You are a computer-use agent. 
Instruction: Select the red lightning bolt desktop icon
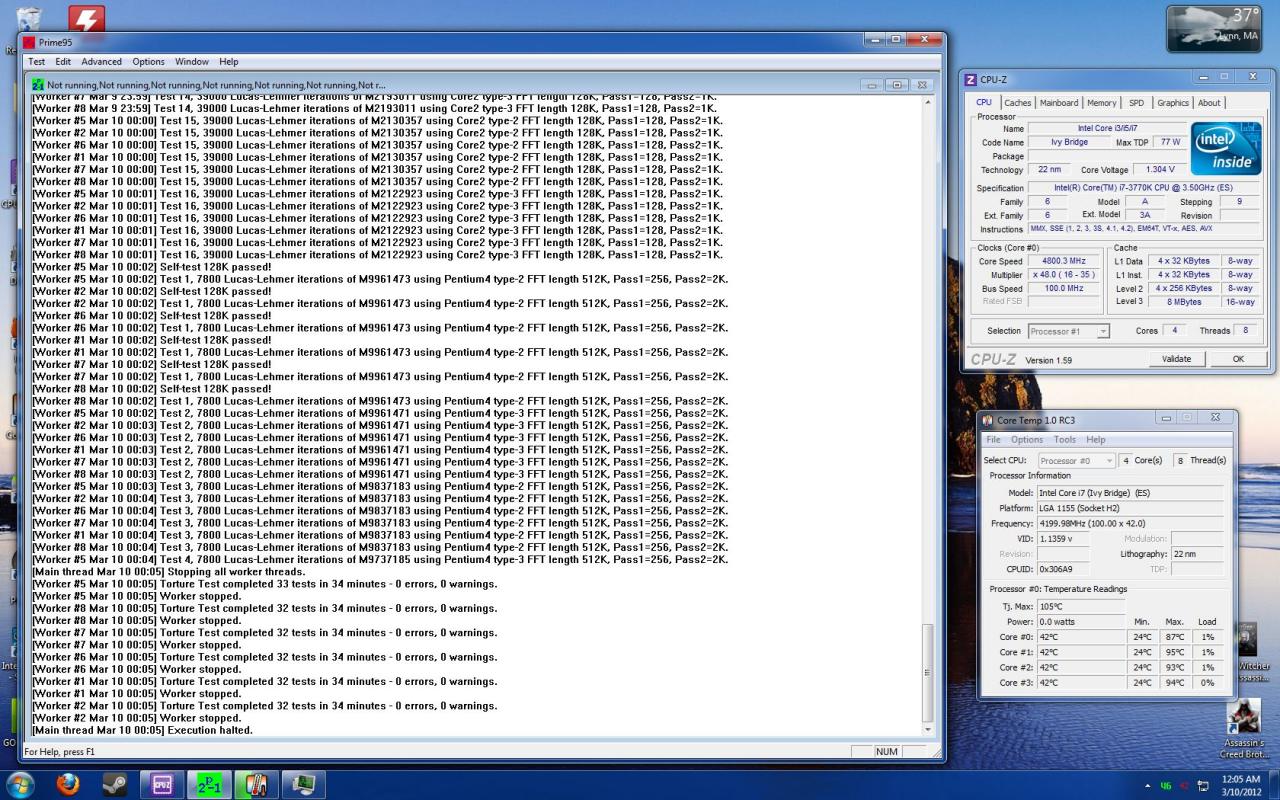[87, 20]
